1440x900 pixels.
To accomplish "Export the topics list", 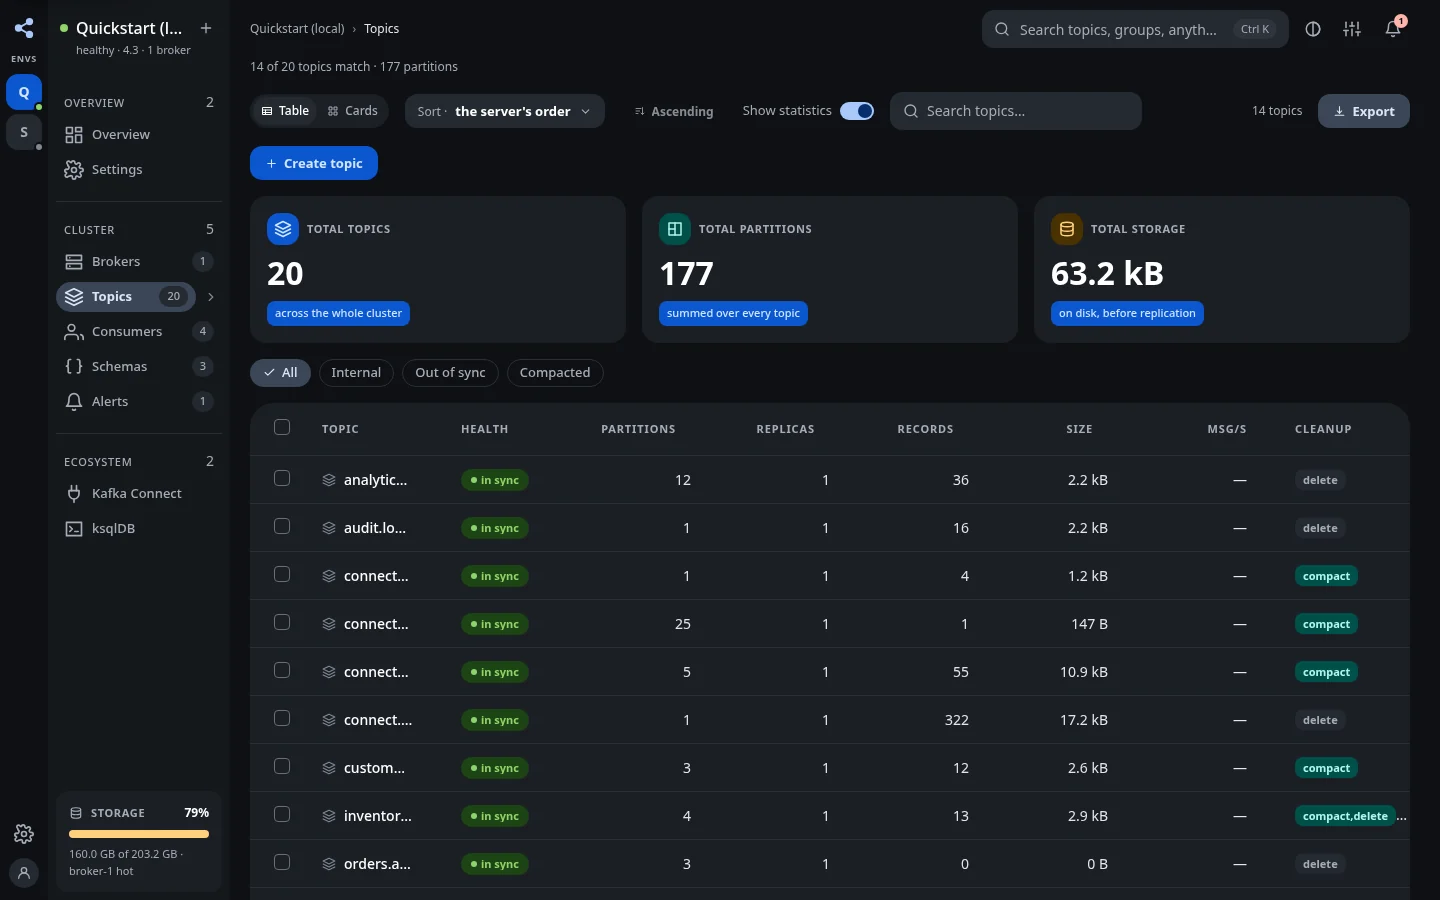I will pos(1364,111).
